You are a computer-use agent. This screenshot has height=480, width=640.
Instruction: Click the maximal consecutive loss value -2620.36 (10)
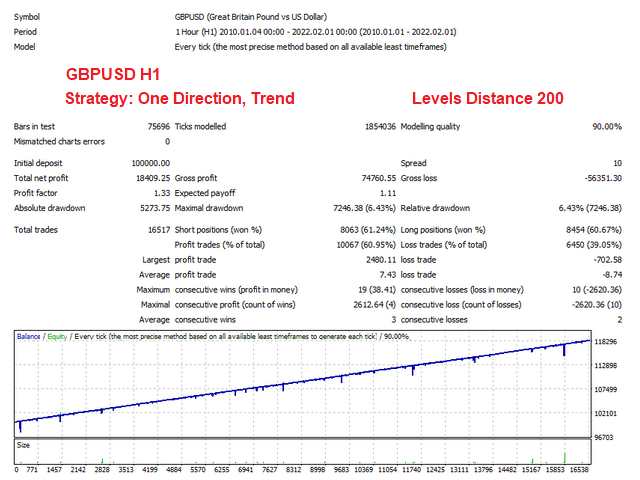(x=597, y=305)
